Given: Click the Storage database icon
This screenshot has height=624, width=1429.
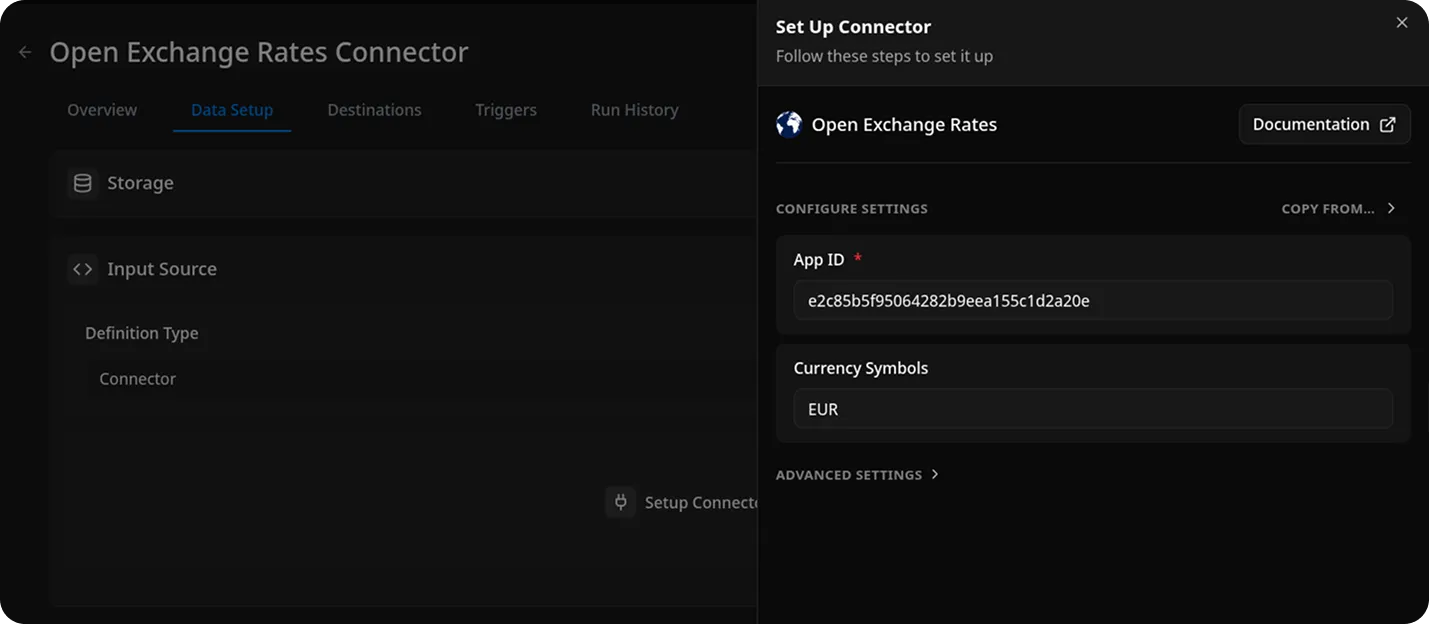Looking at the screenshot, I should 82,183.
